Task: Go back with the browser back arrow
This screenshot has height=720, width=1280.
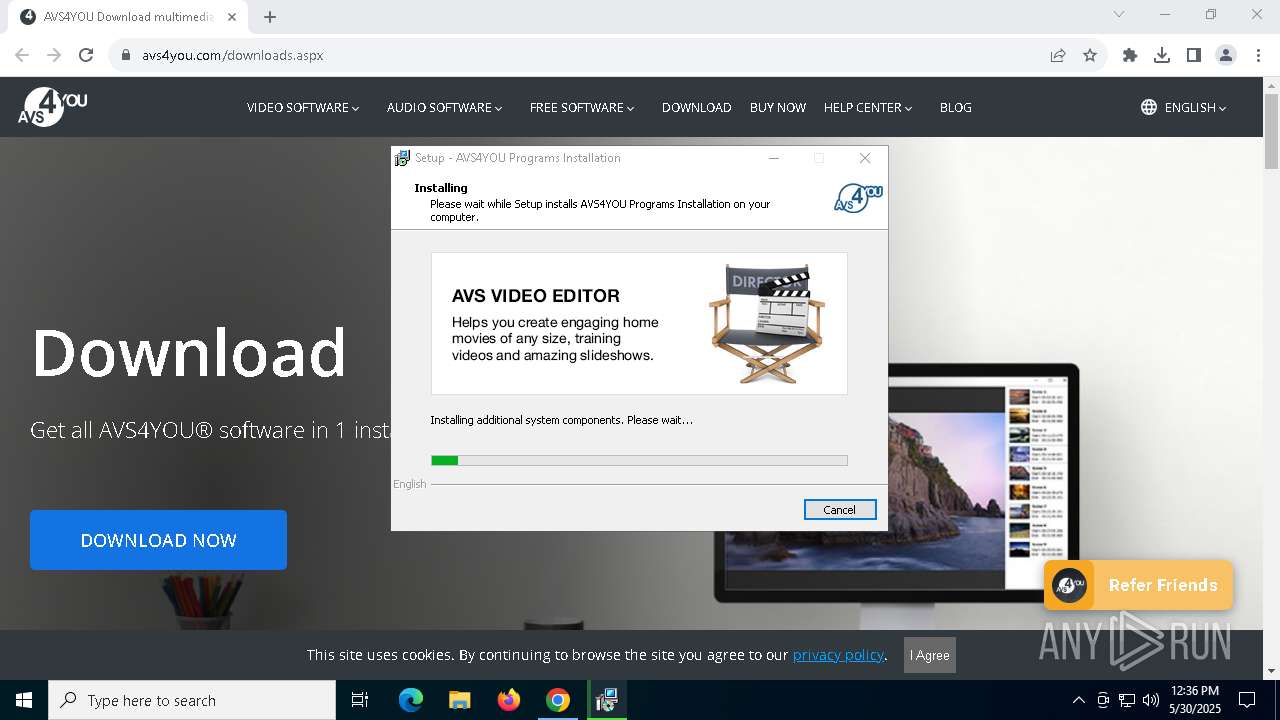Action: (x=22, y=55)
